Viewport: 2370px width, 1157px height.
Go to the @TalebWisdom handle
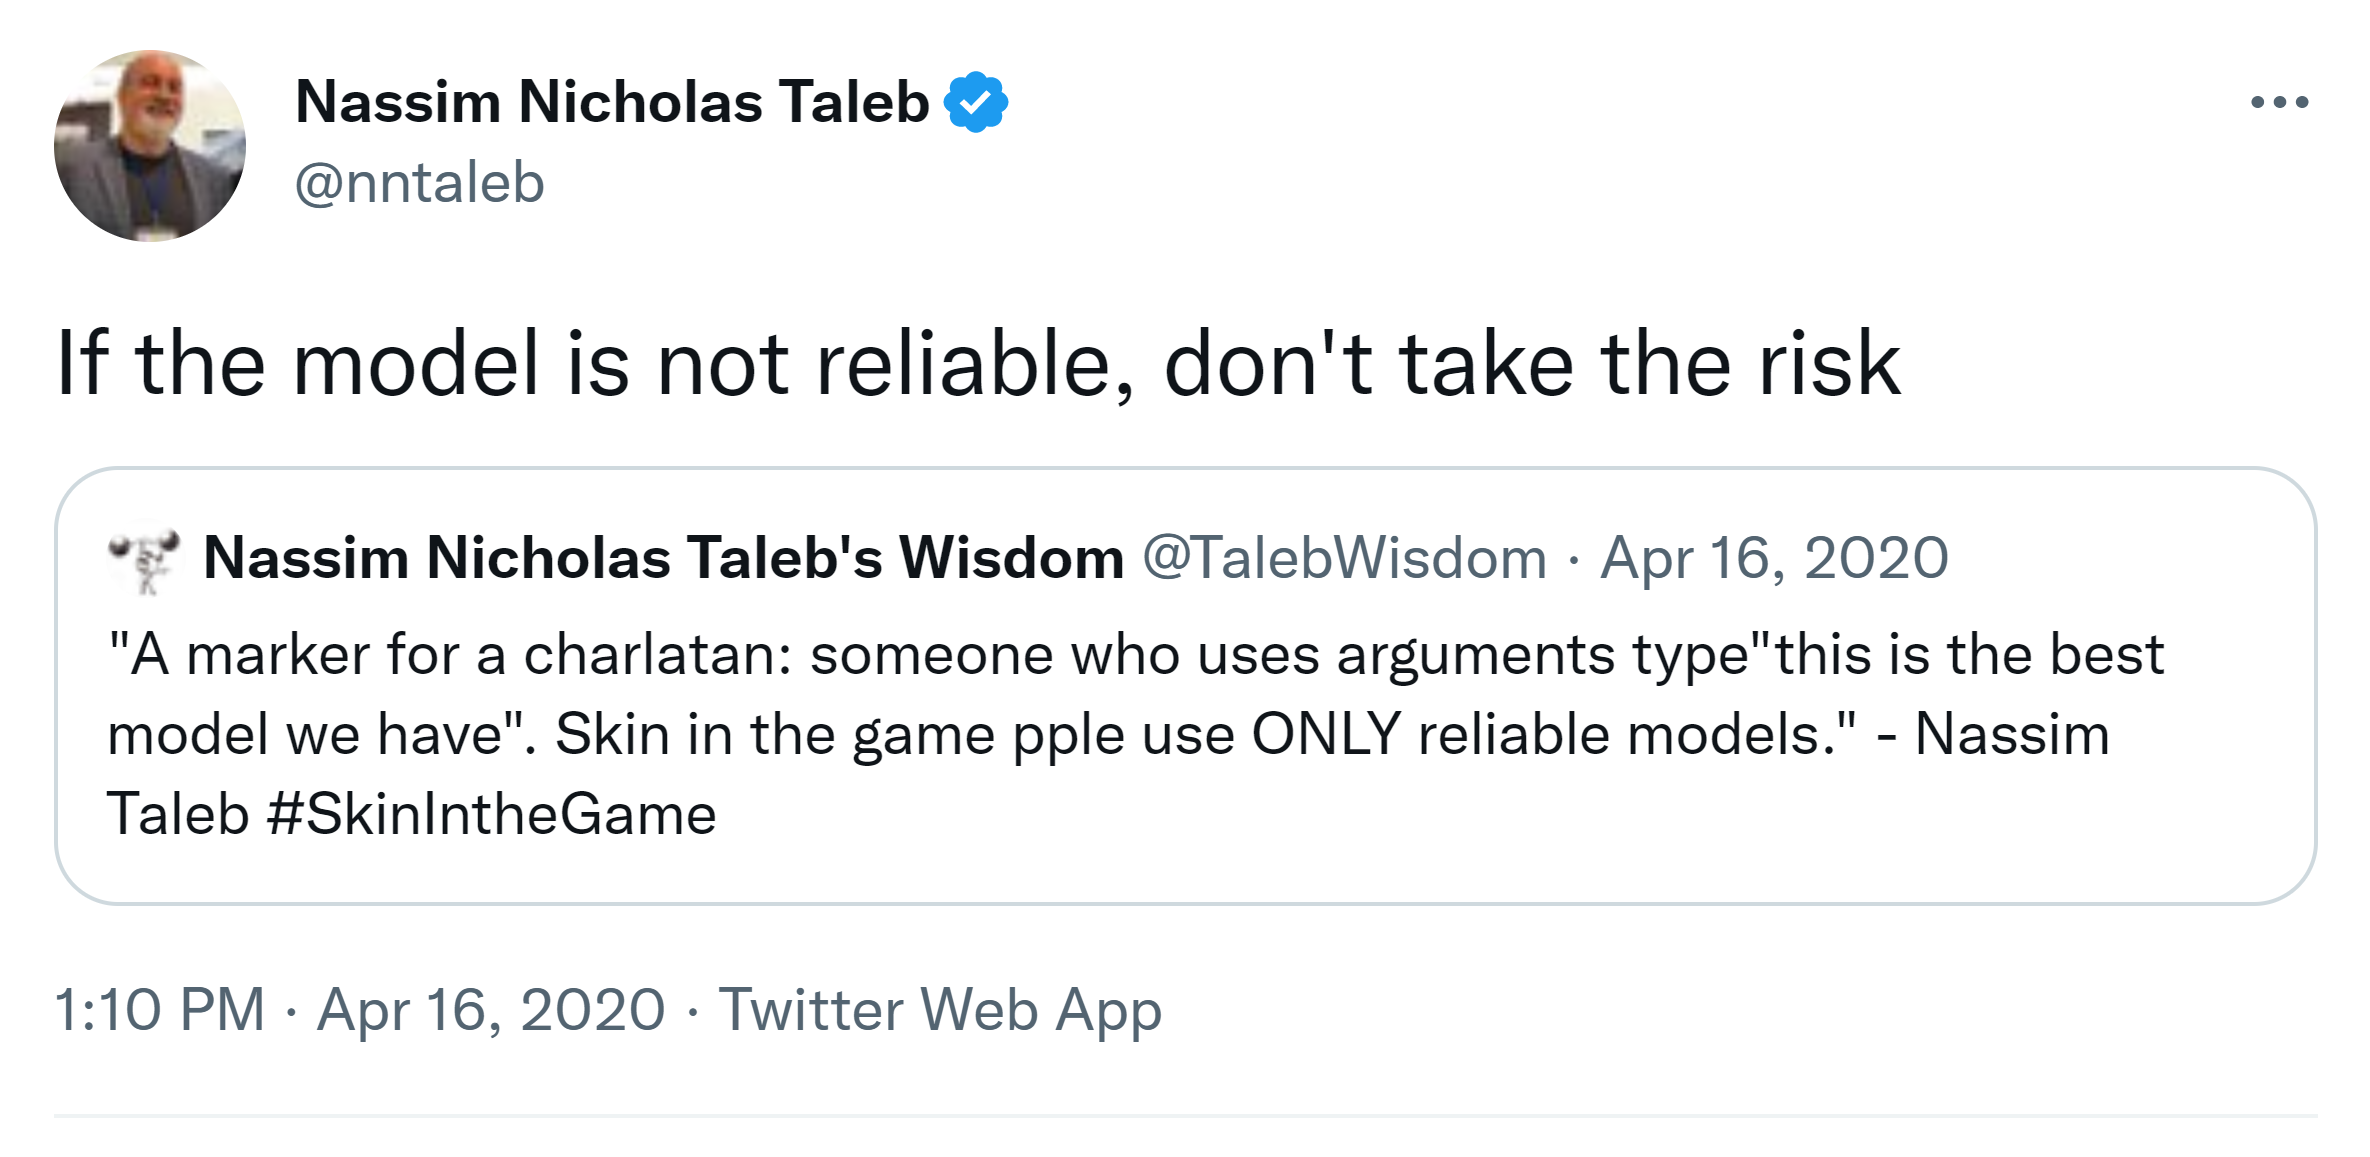coord(1344,558)
